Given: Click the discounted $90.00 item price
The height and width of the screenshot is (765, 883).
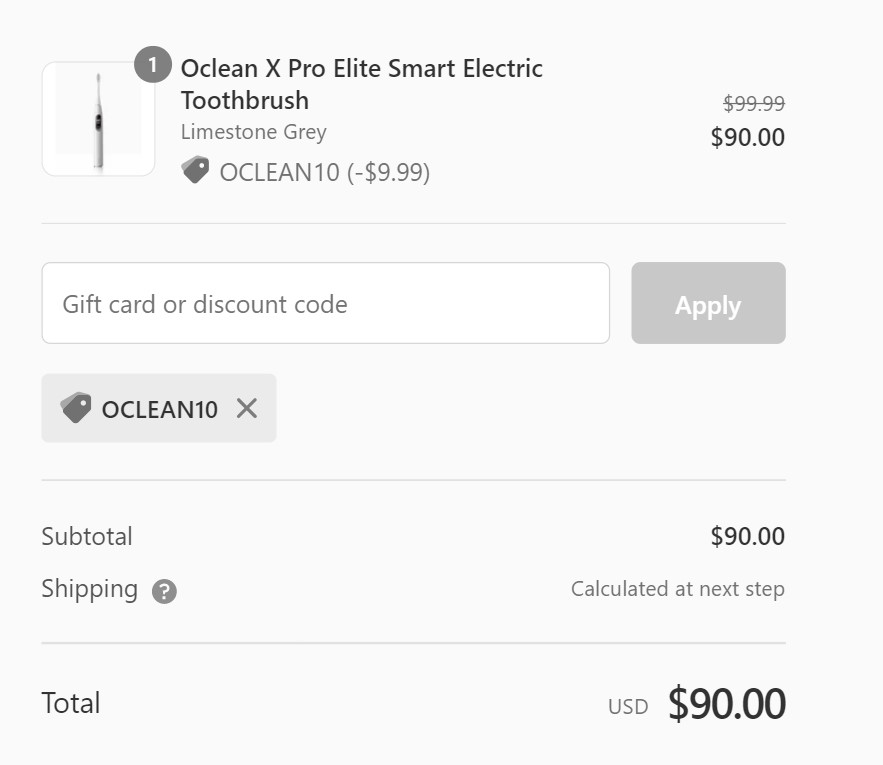Looking at the screenshot, I should pos(747,137).
